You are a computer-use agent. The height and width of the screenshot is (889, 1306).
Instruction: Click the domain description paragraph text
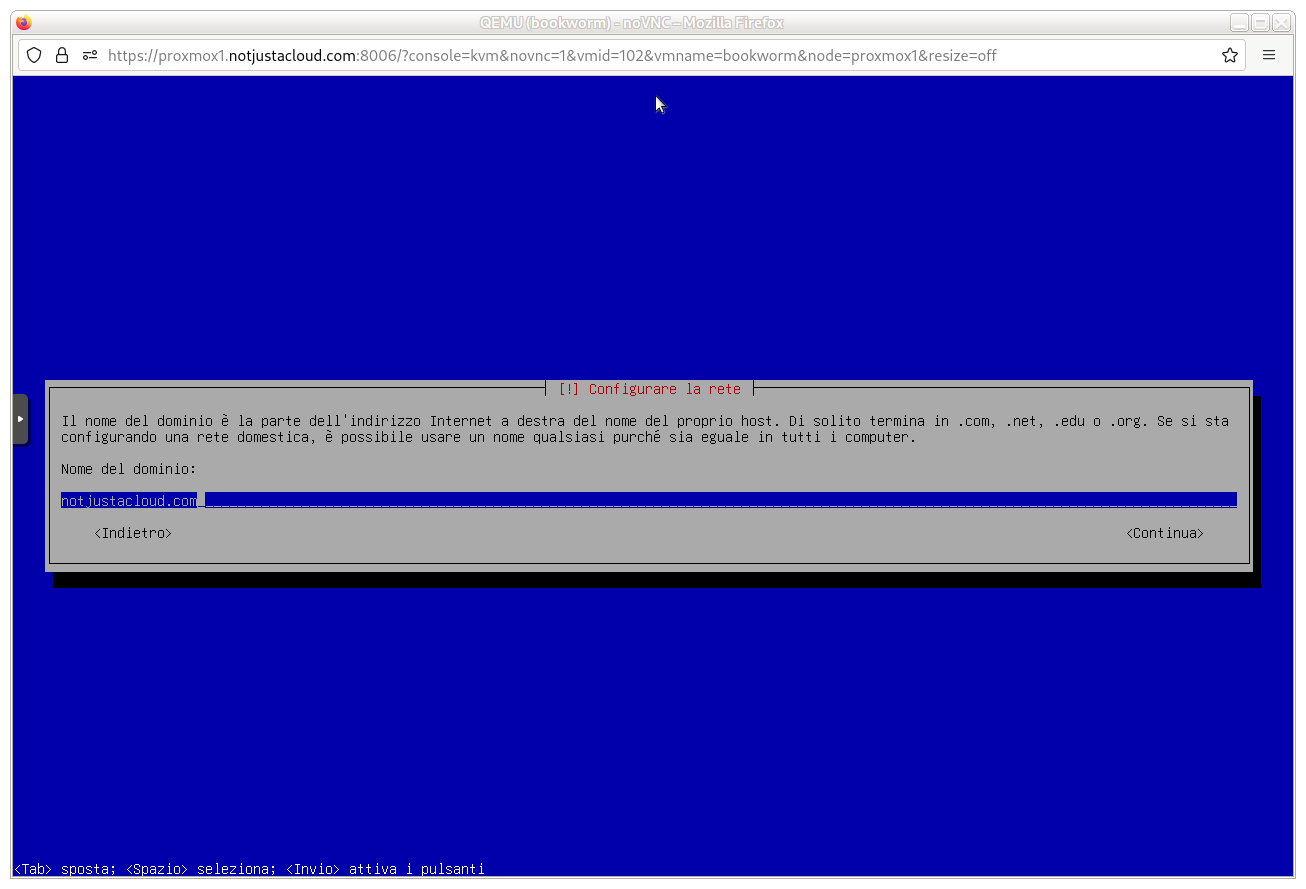click(645, 429)
